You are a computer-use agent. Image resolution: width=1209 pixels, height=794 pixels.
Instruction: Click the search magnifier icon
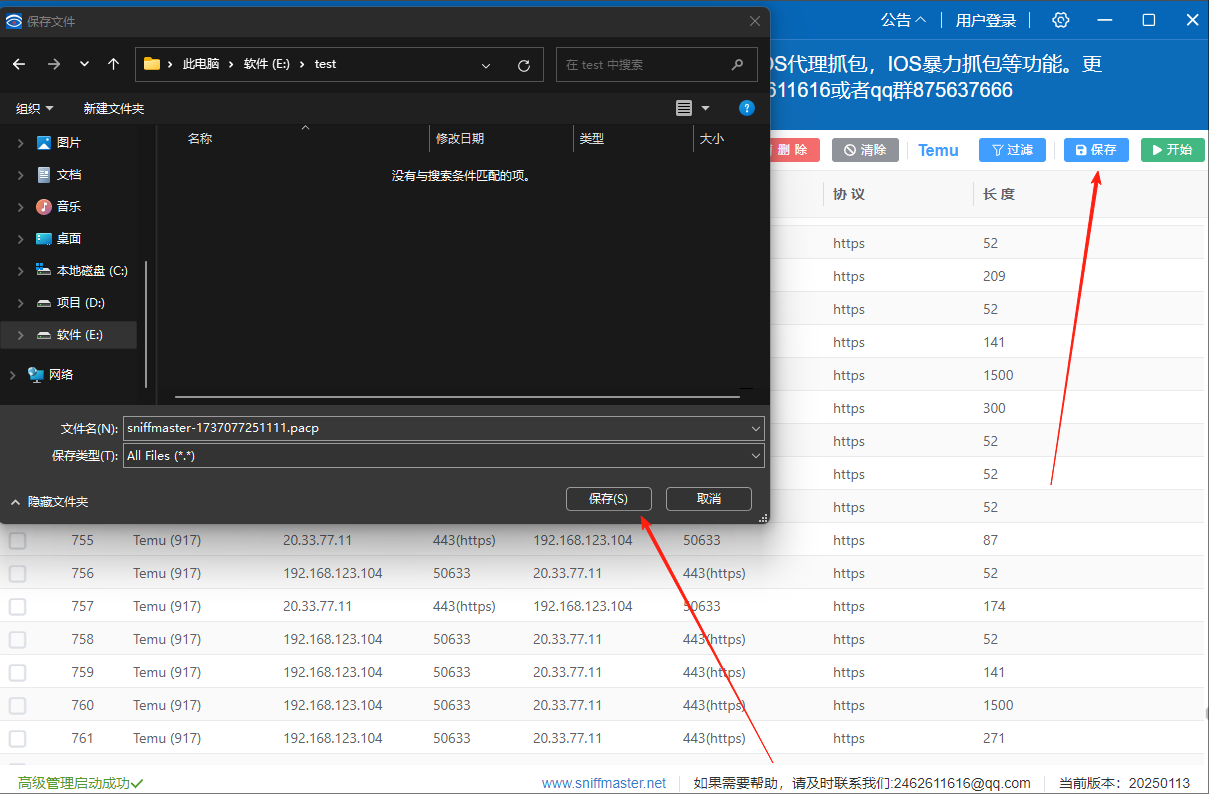click(738, 64)
